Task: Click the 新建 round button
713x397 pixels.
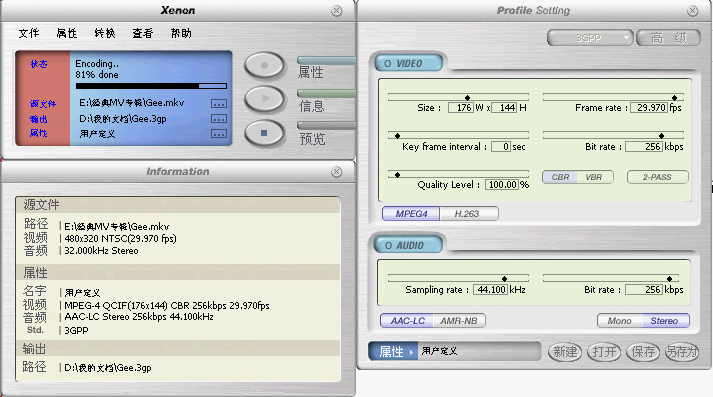Action: (x=565, y=352)
